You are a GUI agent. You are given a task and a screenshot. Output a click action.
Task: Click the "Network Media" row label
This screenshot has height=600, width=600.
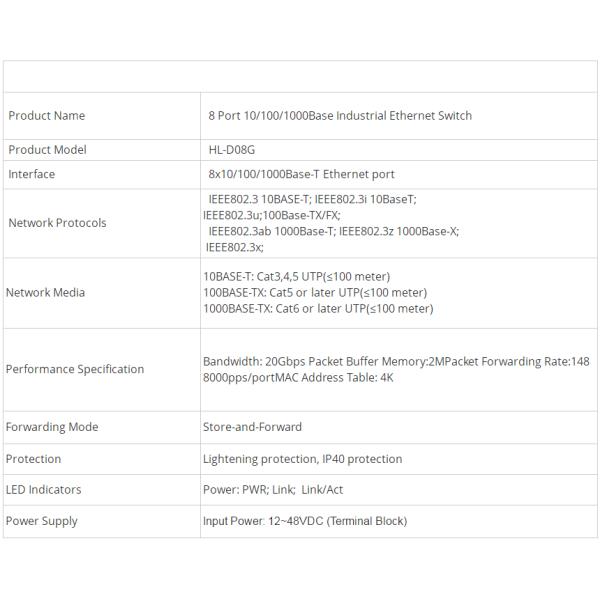[46, 293]
